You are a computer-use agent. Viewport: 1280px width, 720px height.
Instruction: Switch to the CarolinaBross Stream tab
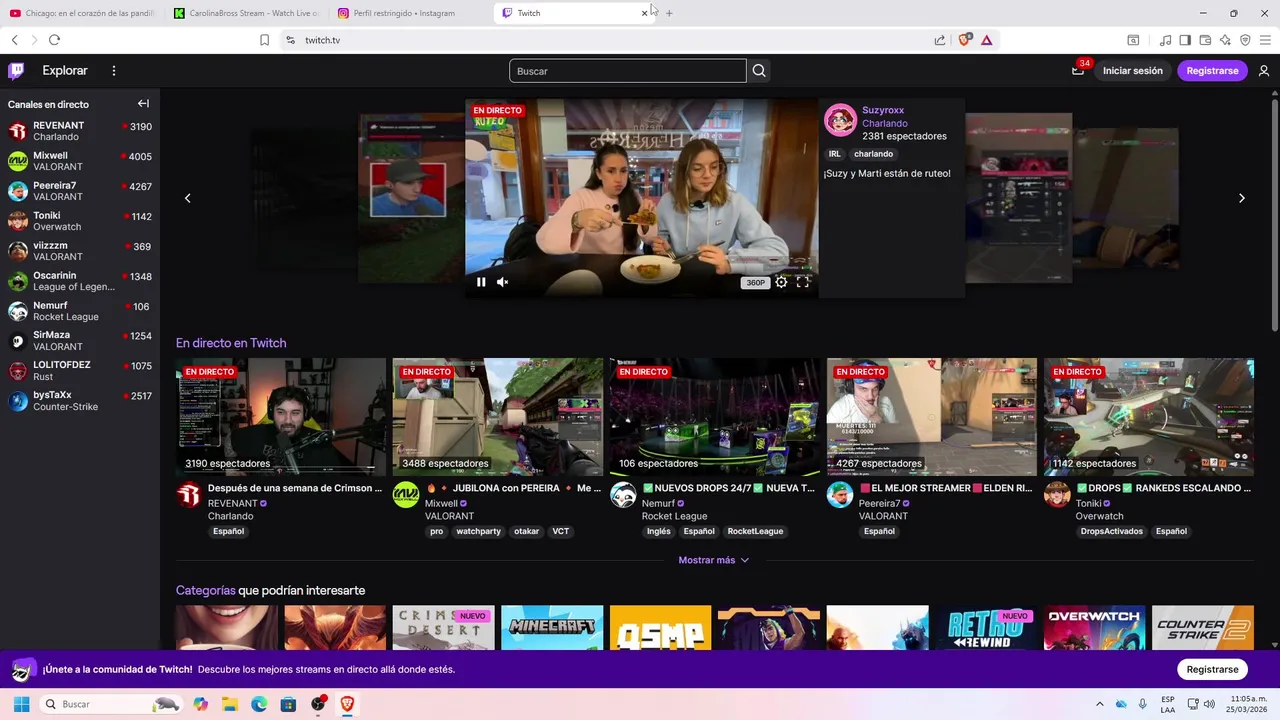point(246,13)
